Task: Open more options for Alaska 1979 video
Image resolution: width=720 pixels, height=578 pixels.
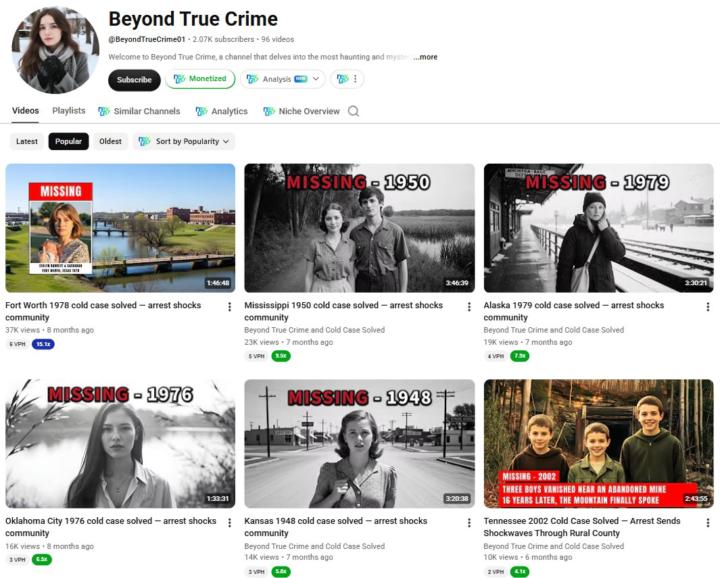Action: pos(708,307)
